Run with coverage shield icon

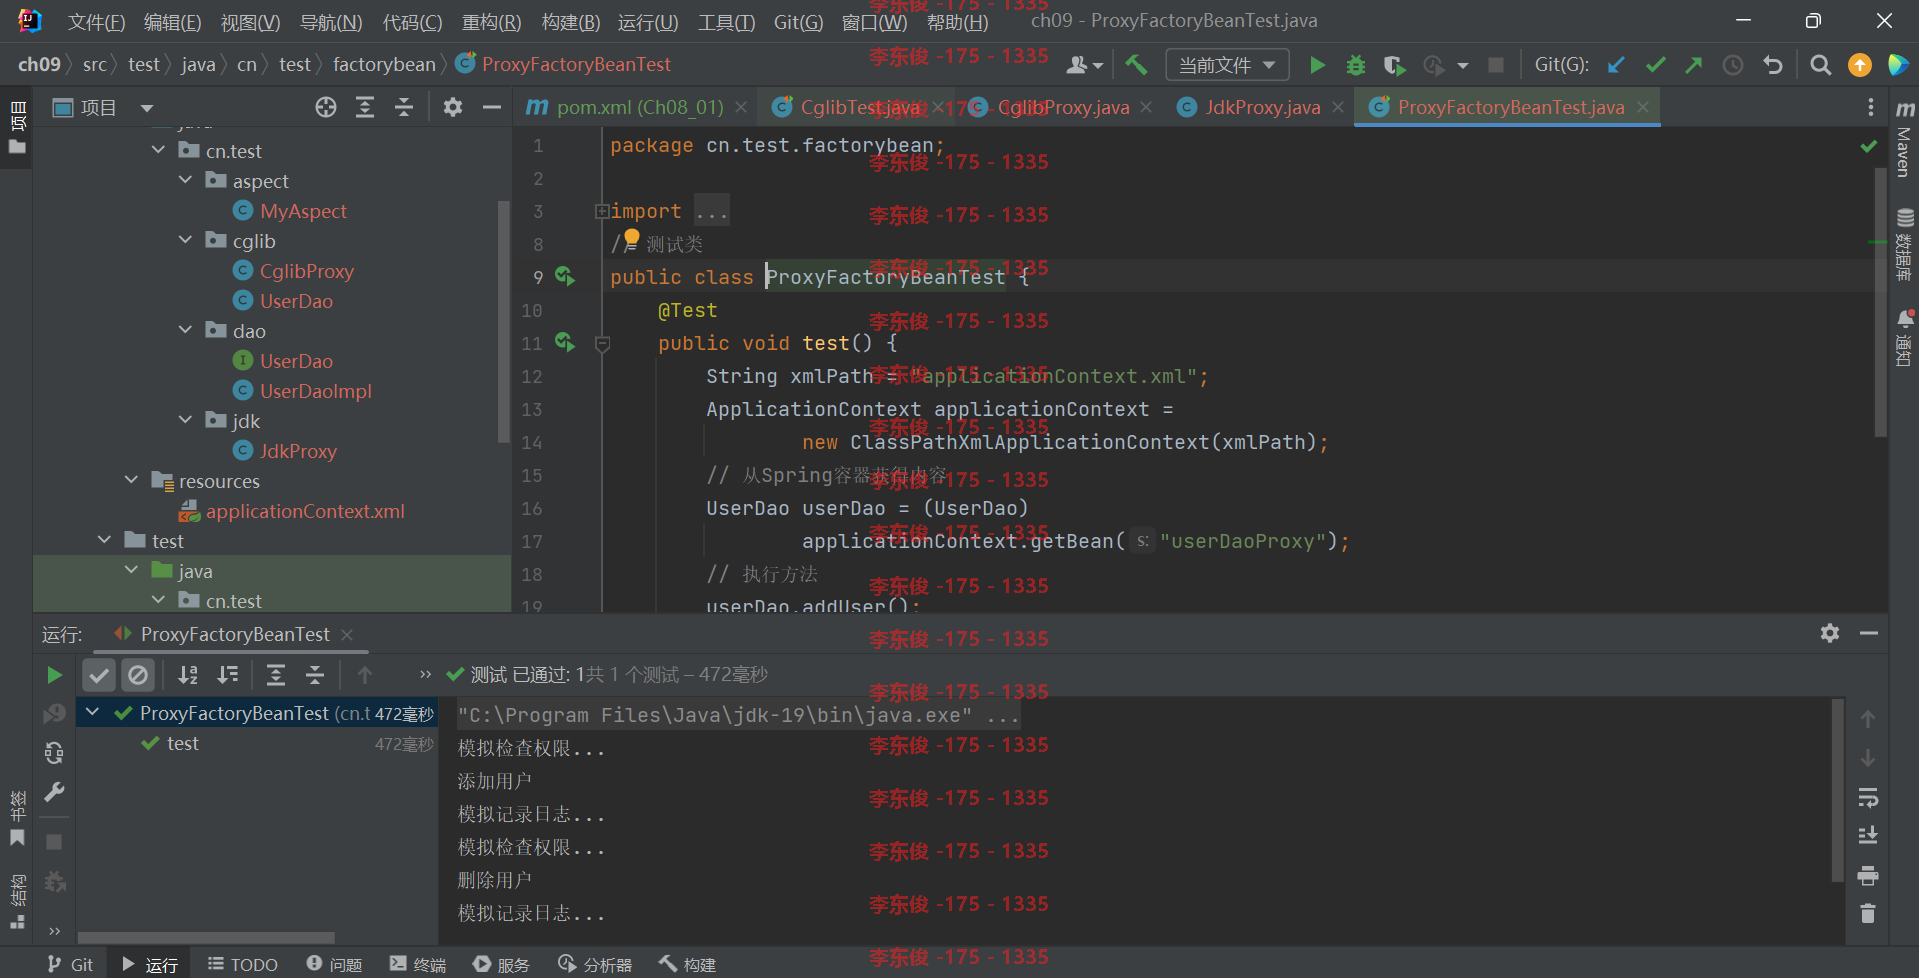click(1394, 65)
